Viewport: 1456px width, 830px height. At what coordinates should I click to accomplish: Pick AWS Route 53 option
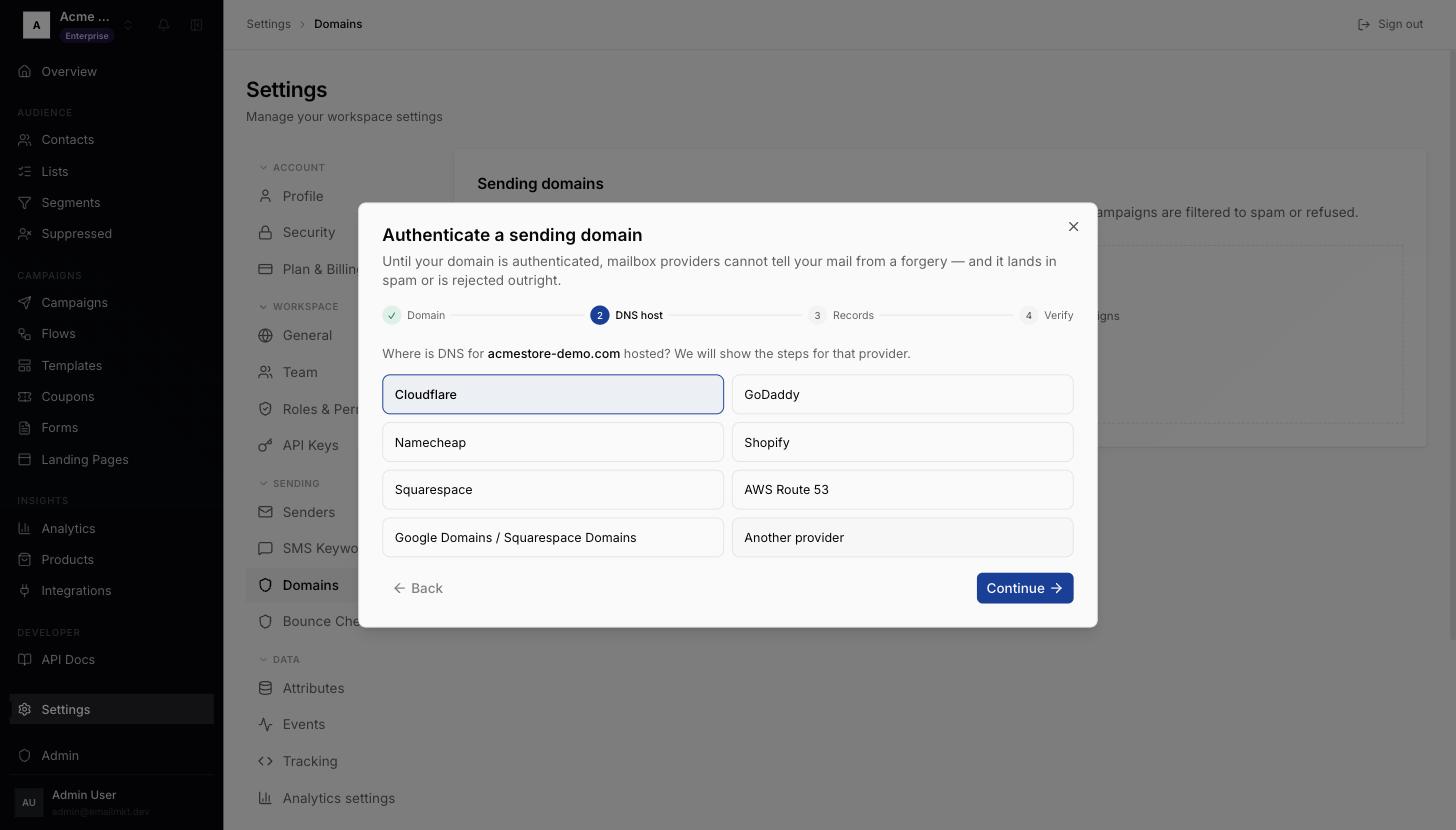pyautogui.click(x=902, y=490)
